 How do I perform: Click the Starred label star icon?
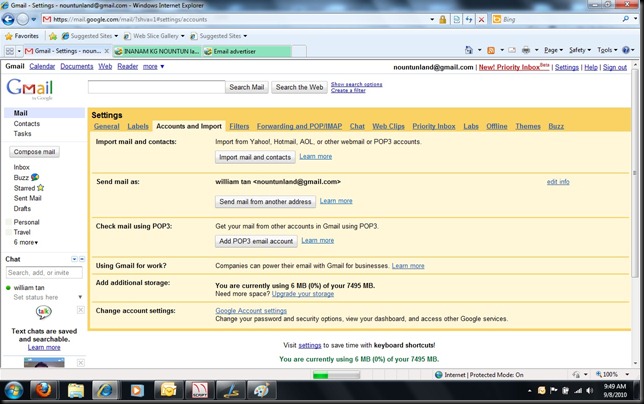(x=40, y=187)
